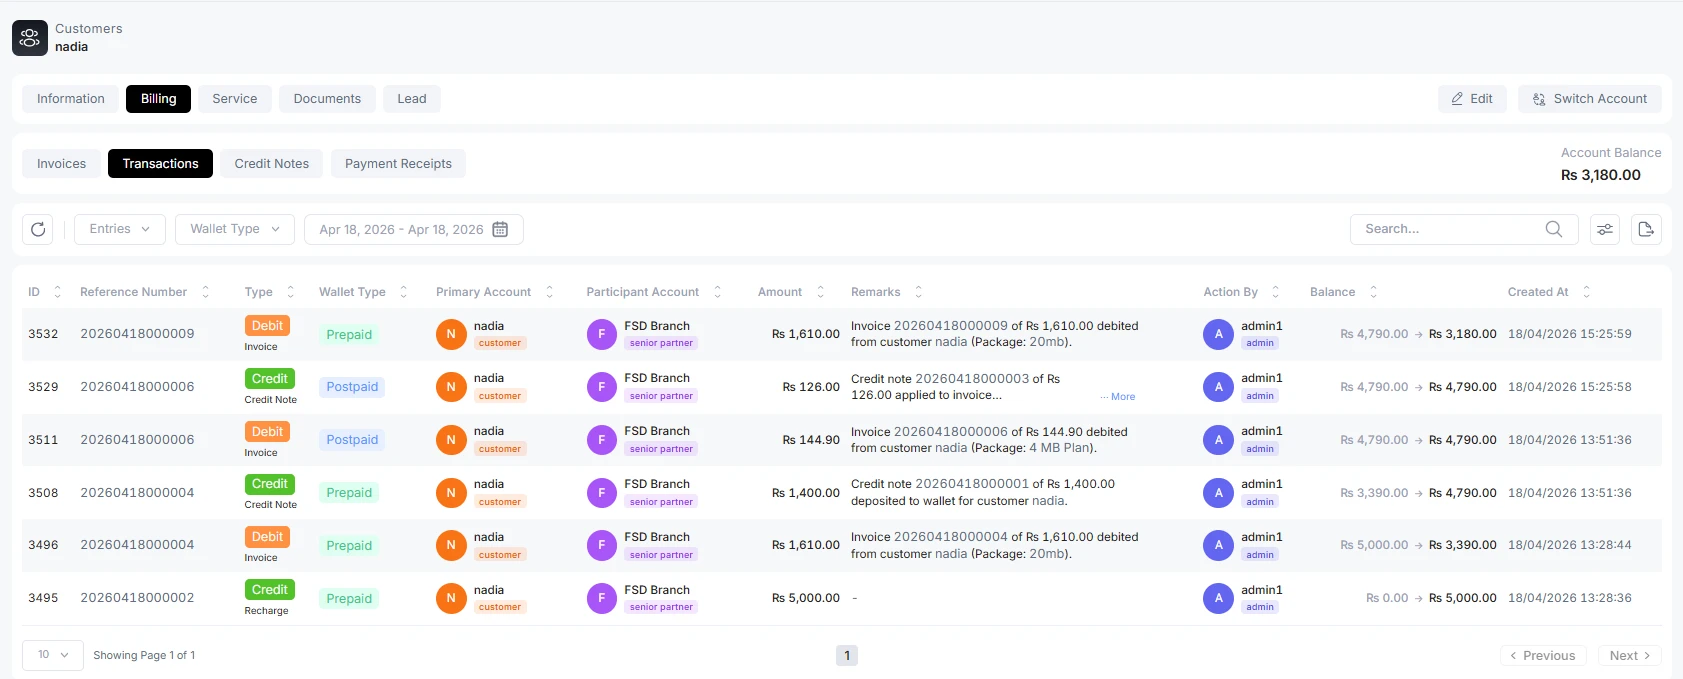The image size is (1683, 679).
Task: Switch to the Service tab
Action: 235,99
